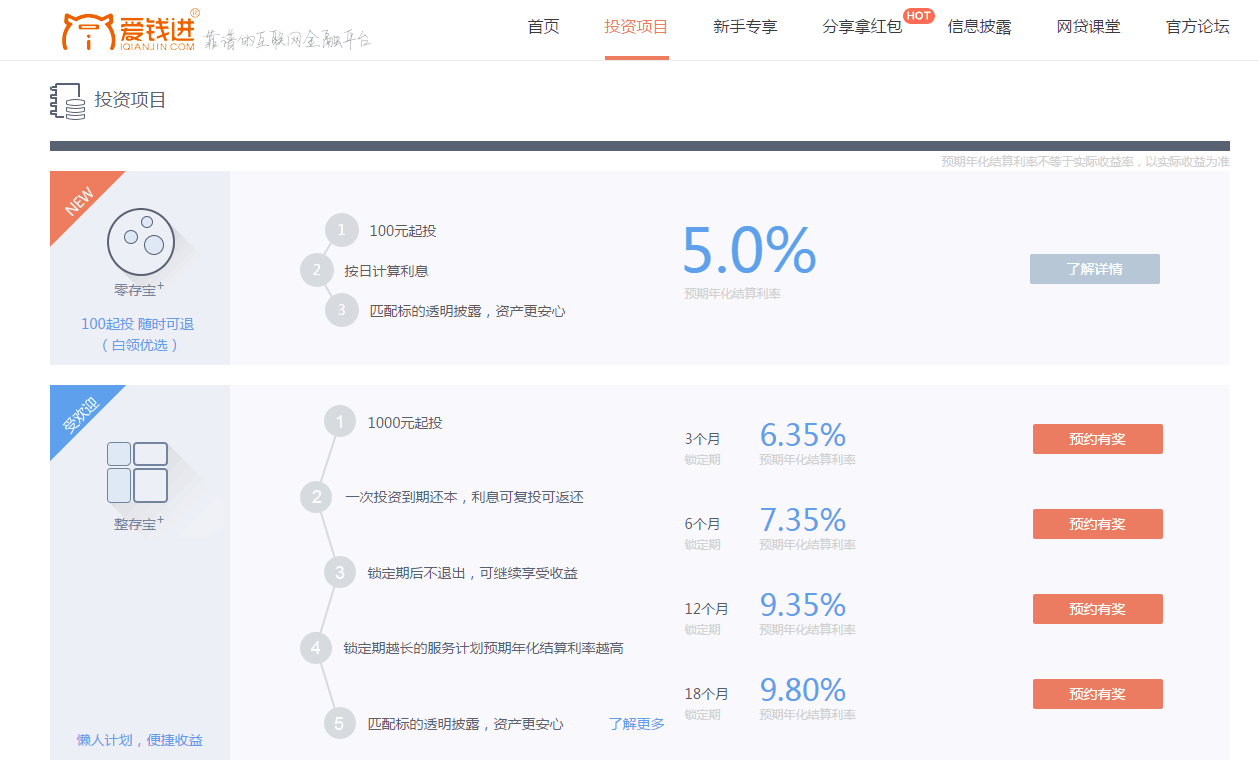
Task: Open the 新手专享 menu item
Action: 745,27
